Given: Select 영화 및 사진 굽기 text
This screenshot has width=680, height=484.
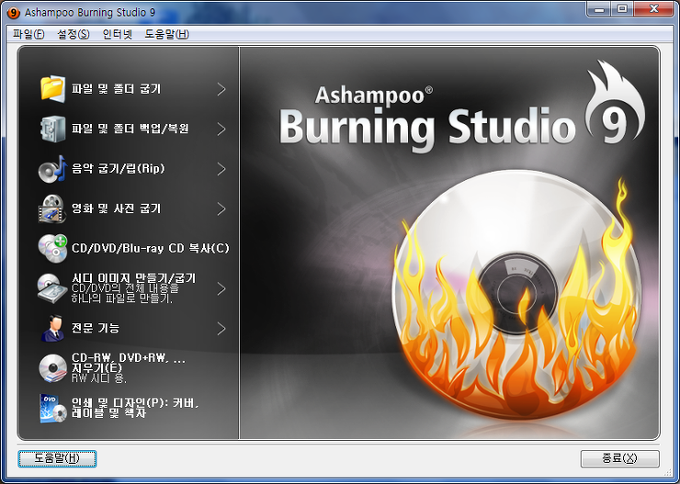Looking at the screenshot, I should click(x=116, y=209).
